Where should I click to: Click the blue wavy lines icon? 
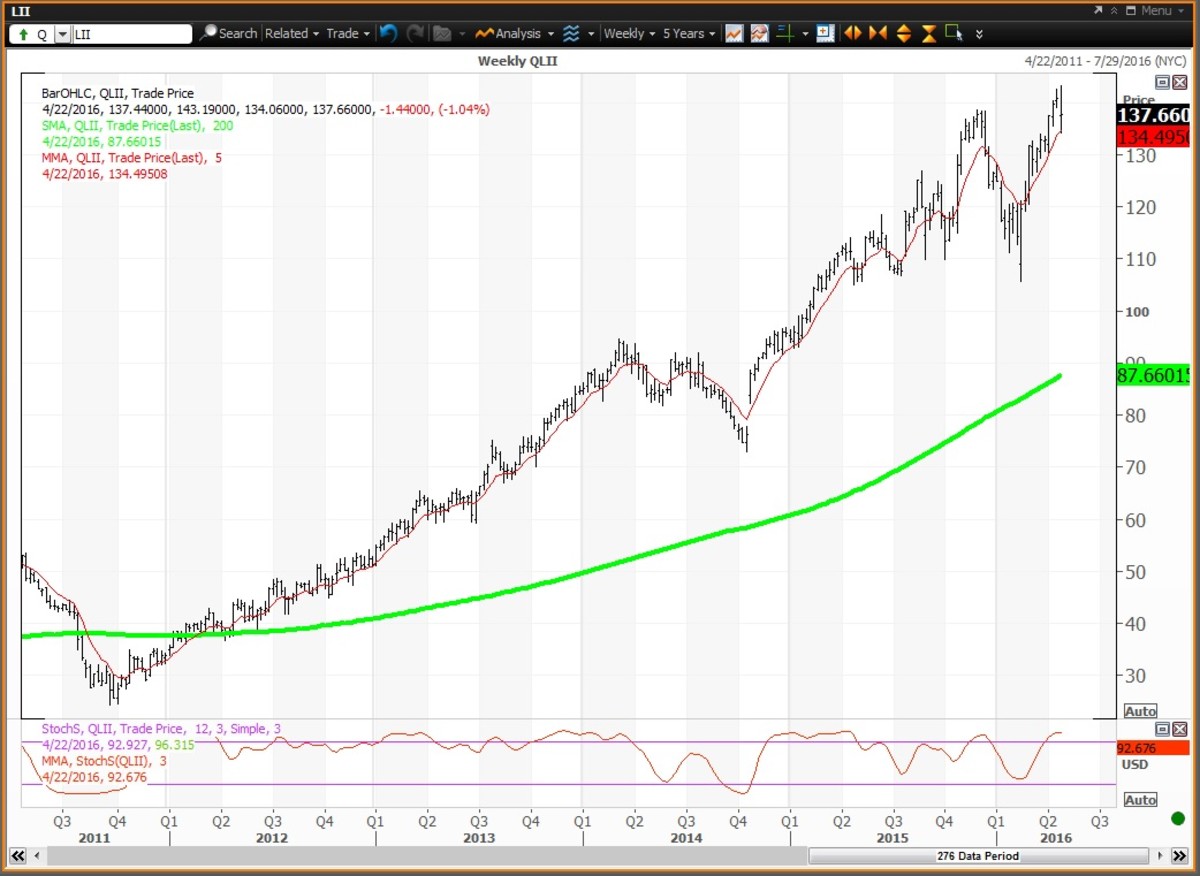point(571,33)
